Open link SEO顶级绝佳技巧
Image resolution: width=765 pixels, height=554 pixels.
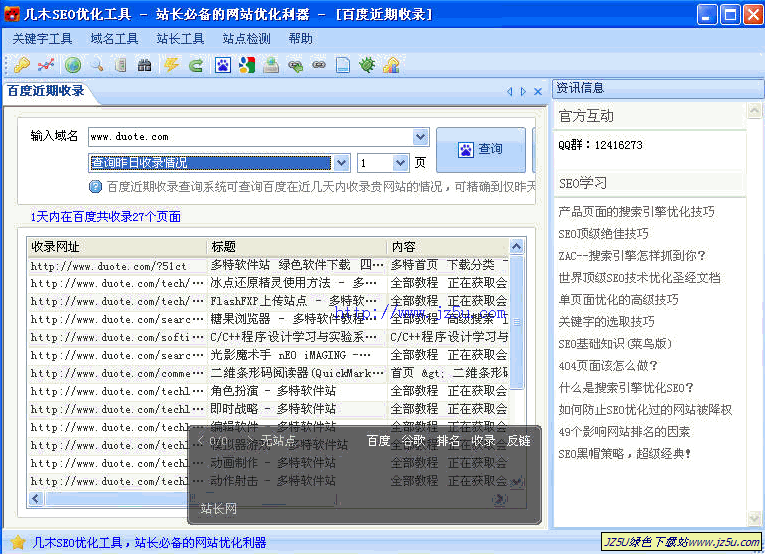604,234
